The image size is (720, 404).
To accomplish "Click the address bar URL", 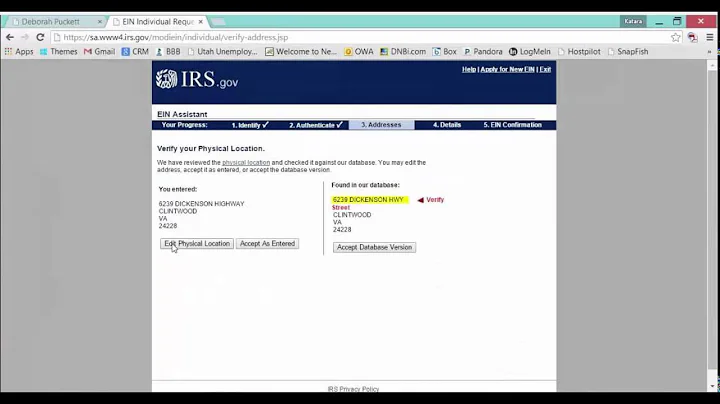I will tap(176, 38).
